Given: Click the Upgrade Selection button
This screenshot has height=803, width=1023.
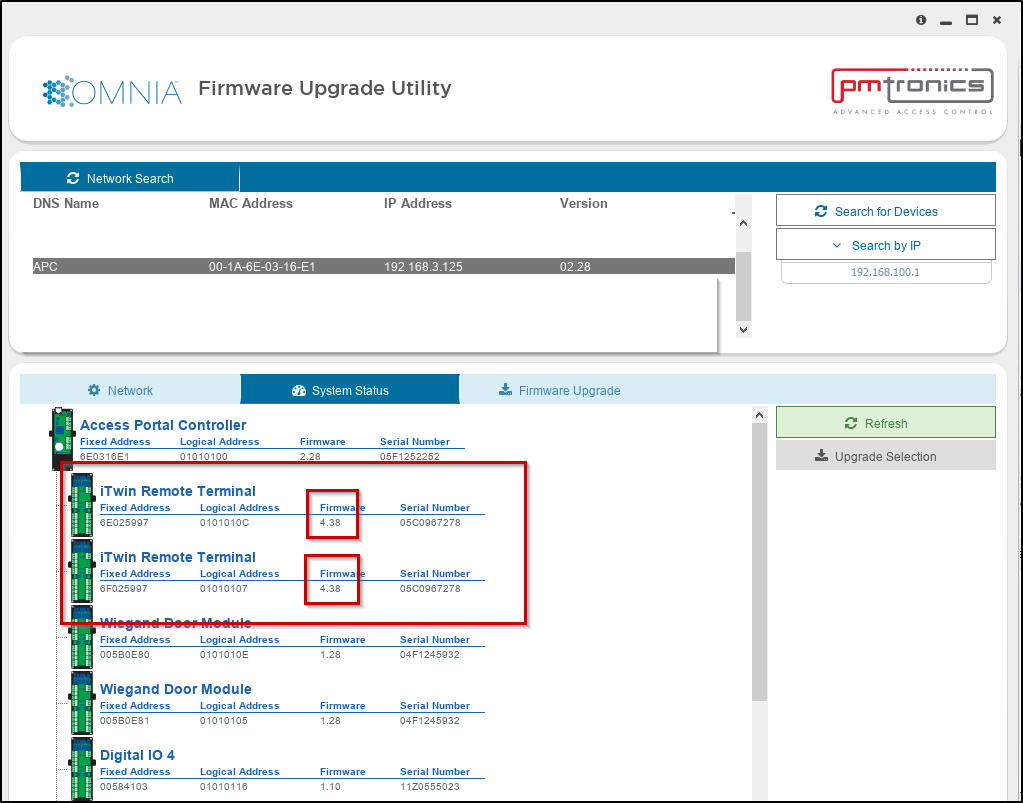Looking at the screenshot, I should tap(885, 457).
